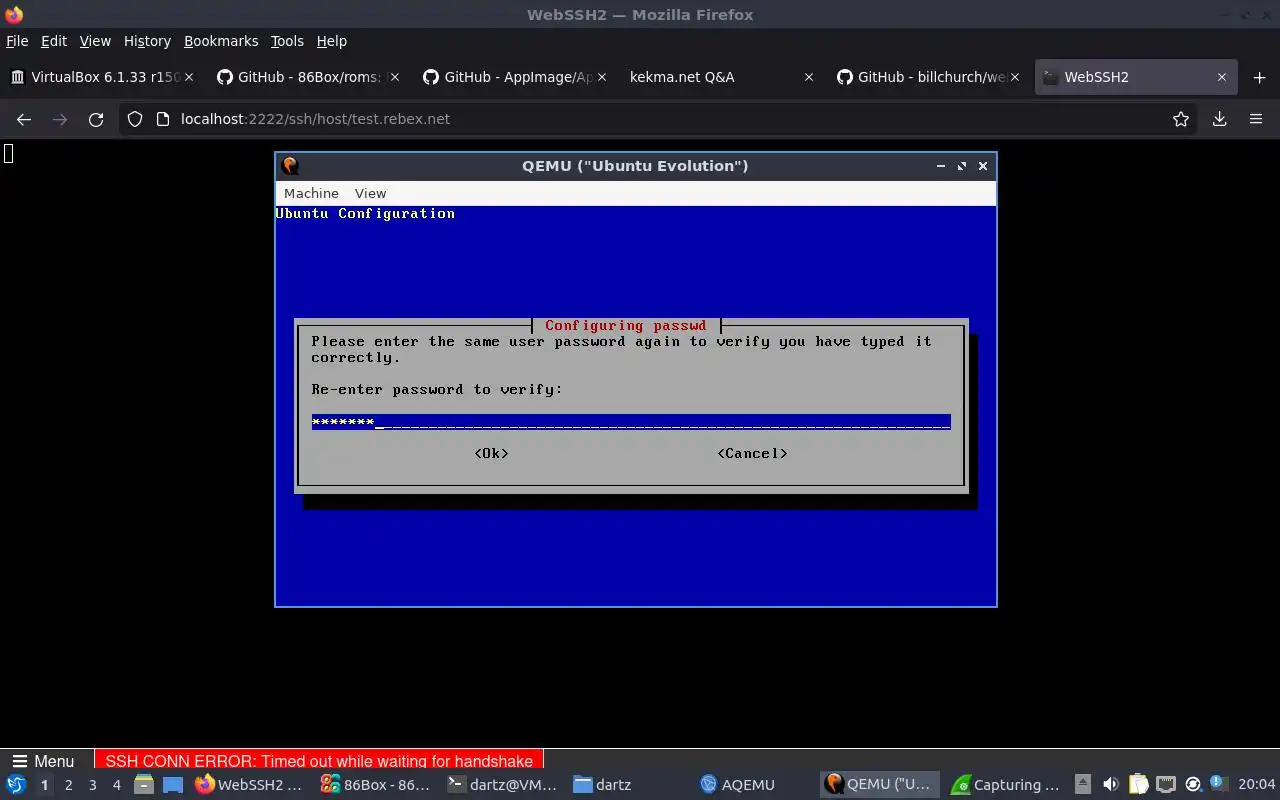The height and width of the screenshot is (800, 1280).
Task: Open the Firefox Edit menu
Action: 54,41
